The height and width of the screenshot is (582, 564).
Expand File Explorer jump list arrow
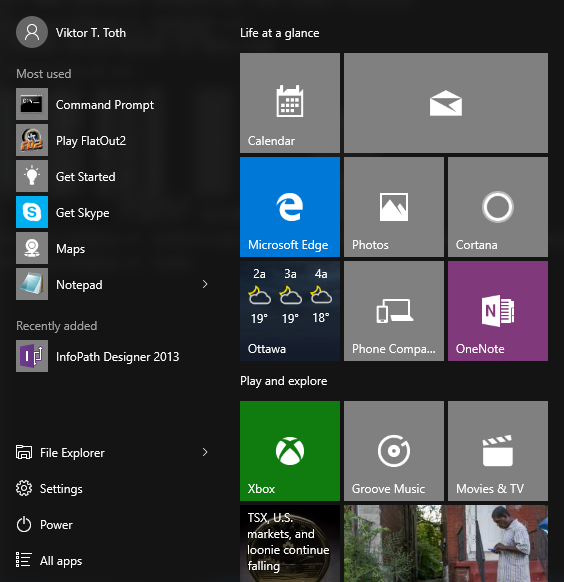[x=205, y=452]
